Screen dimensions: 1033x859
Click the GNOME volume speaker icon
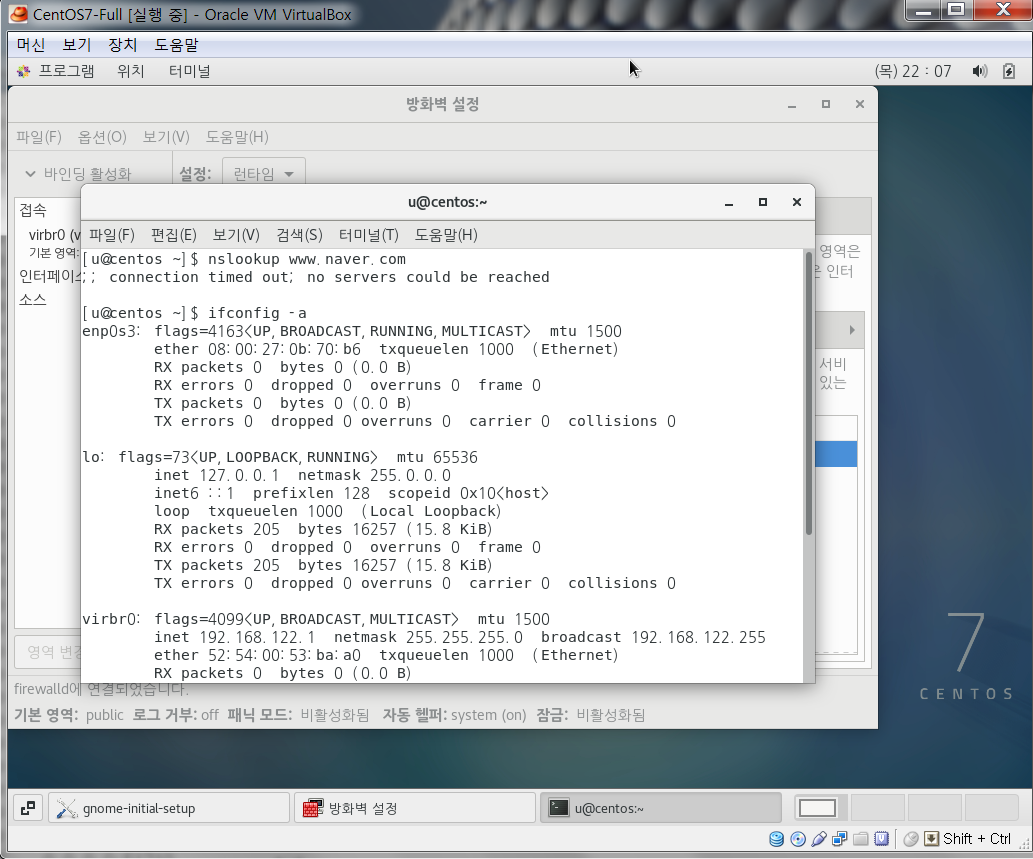pyautogui.click(x=980, y=71)
